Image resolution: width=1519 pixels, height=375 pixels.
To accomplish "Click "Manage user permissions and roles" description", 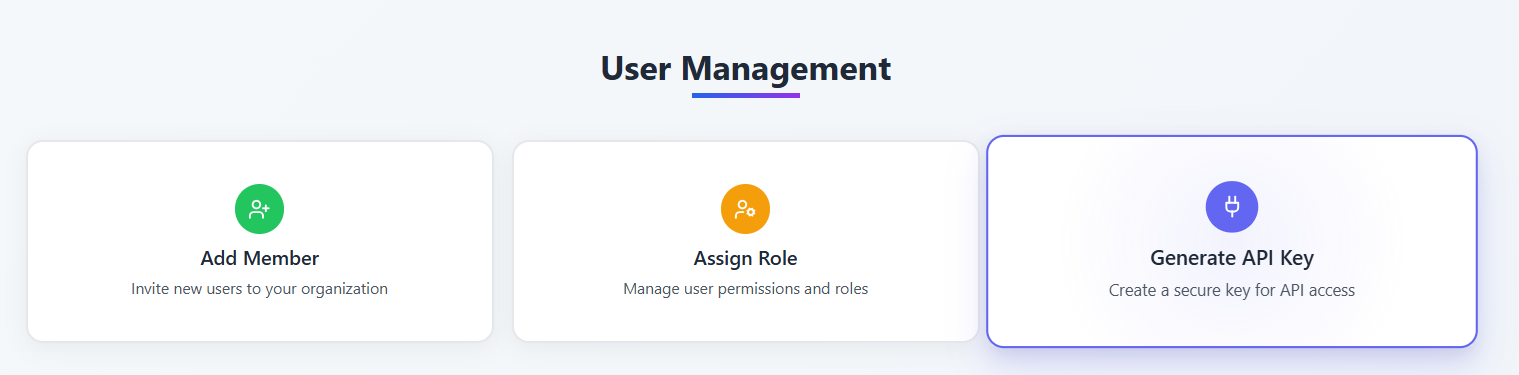I will coord(746,289).
